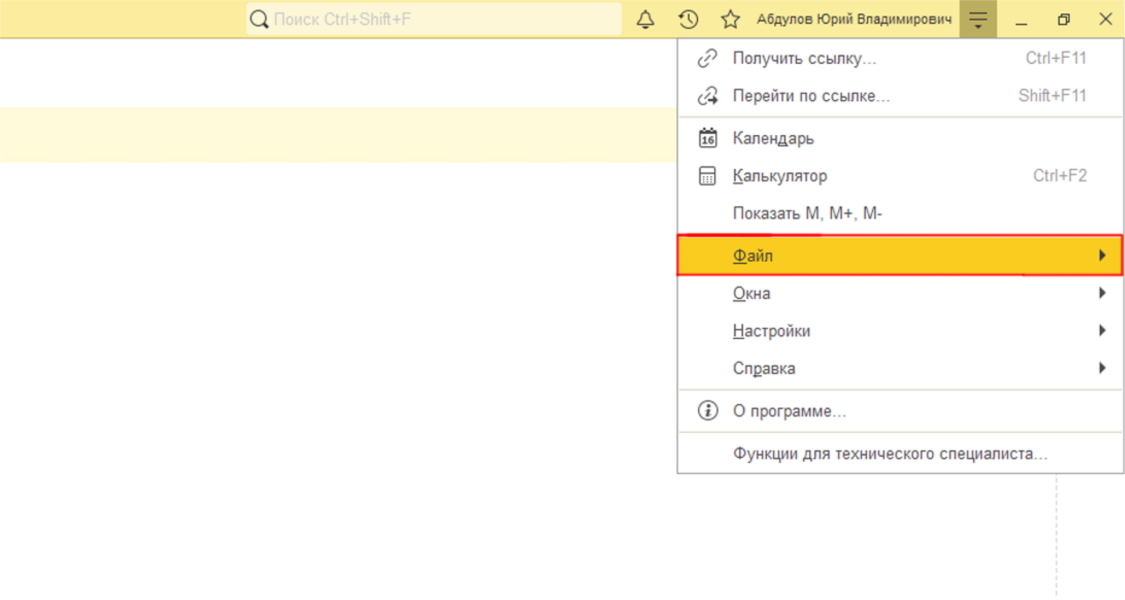Expand the Окна submenu arrow
The width and height of the screenshot is (1125, 600).
pos(1102,293)
